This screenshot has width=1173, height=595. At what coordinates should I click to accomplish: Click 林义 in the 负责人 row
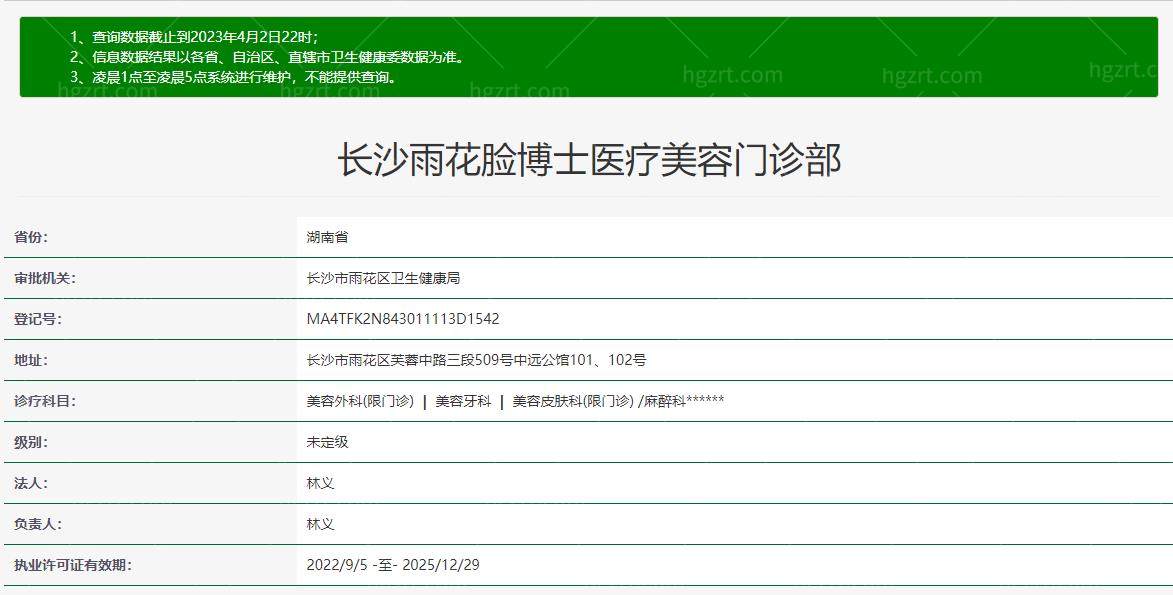point(320,525)
